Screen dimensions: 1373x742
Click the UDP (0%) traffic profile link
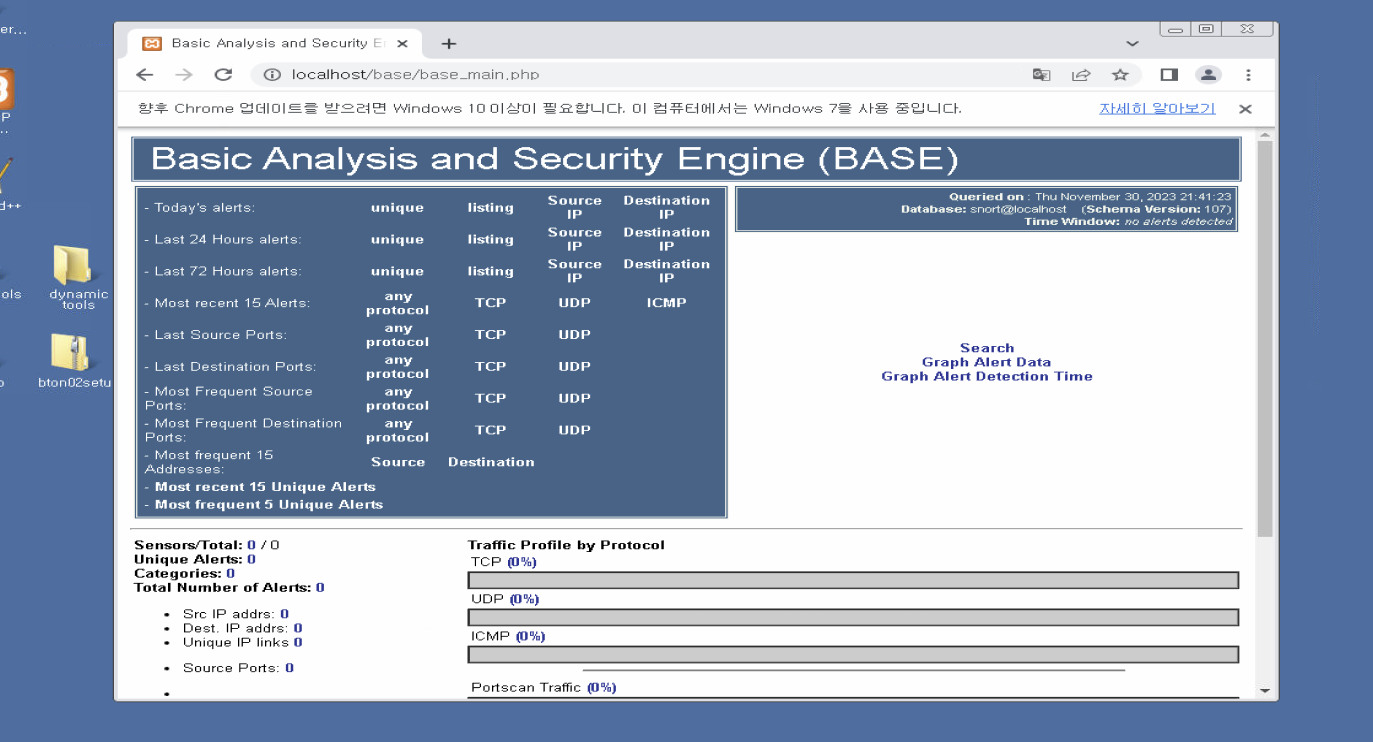click(x=524, y=599)
